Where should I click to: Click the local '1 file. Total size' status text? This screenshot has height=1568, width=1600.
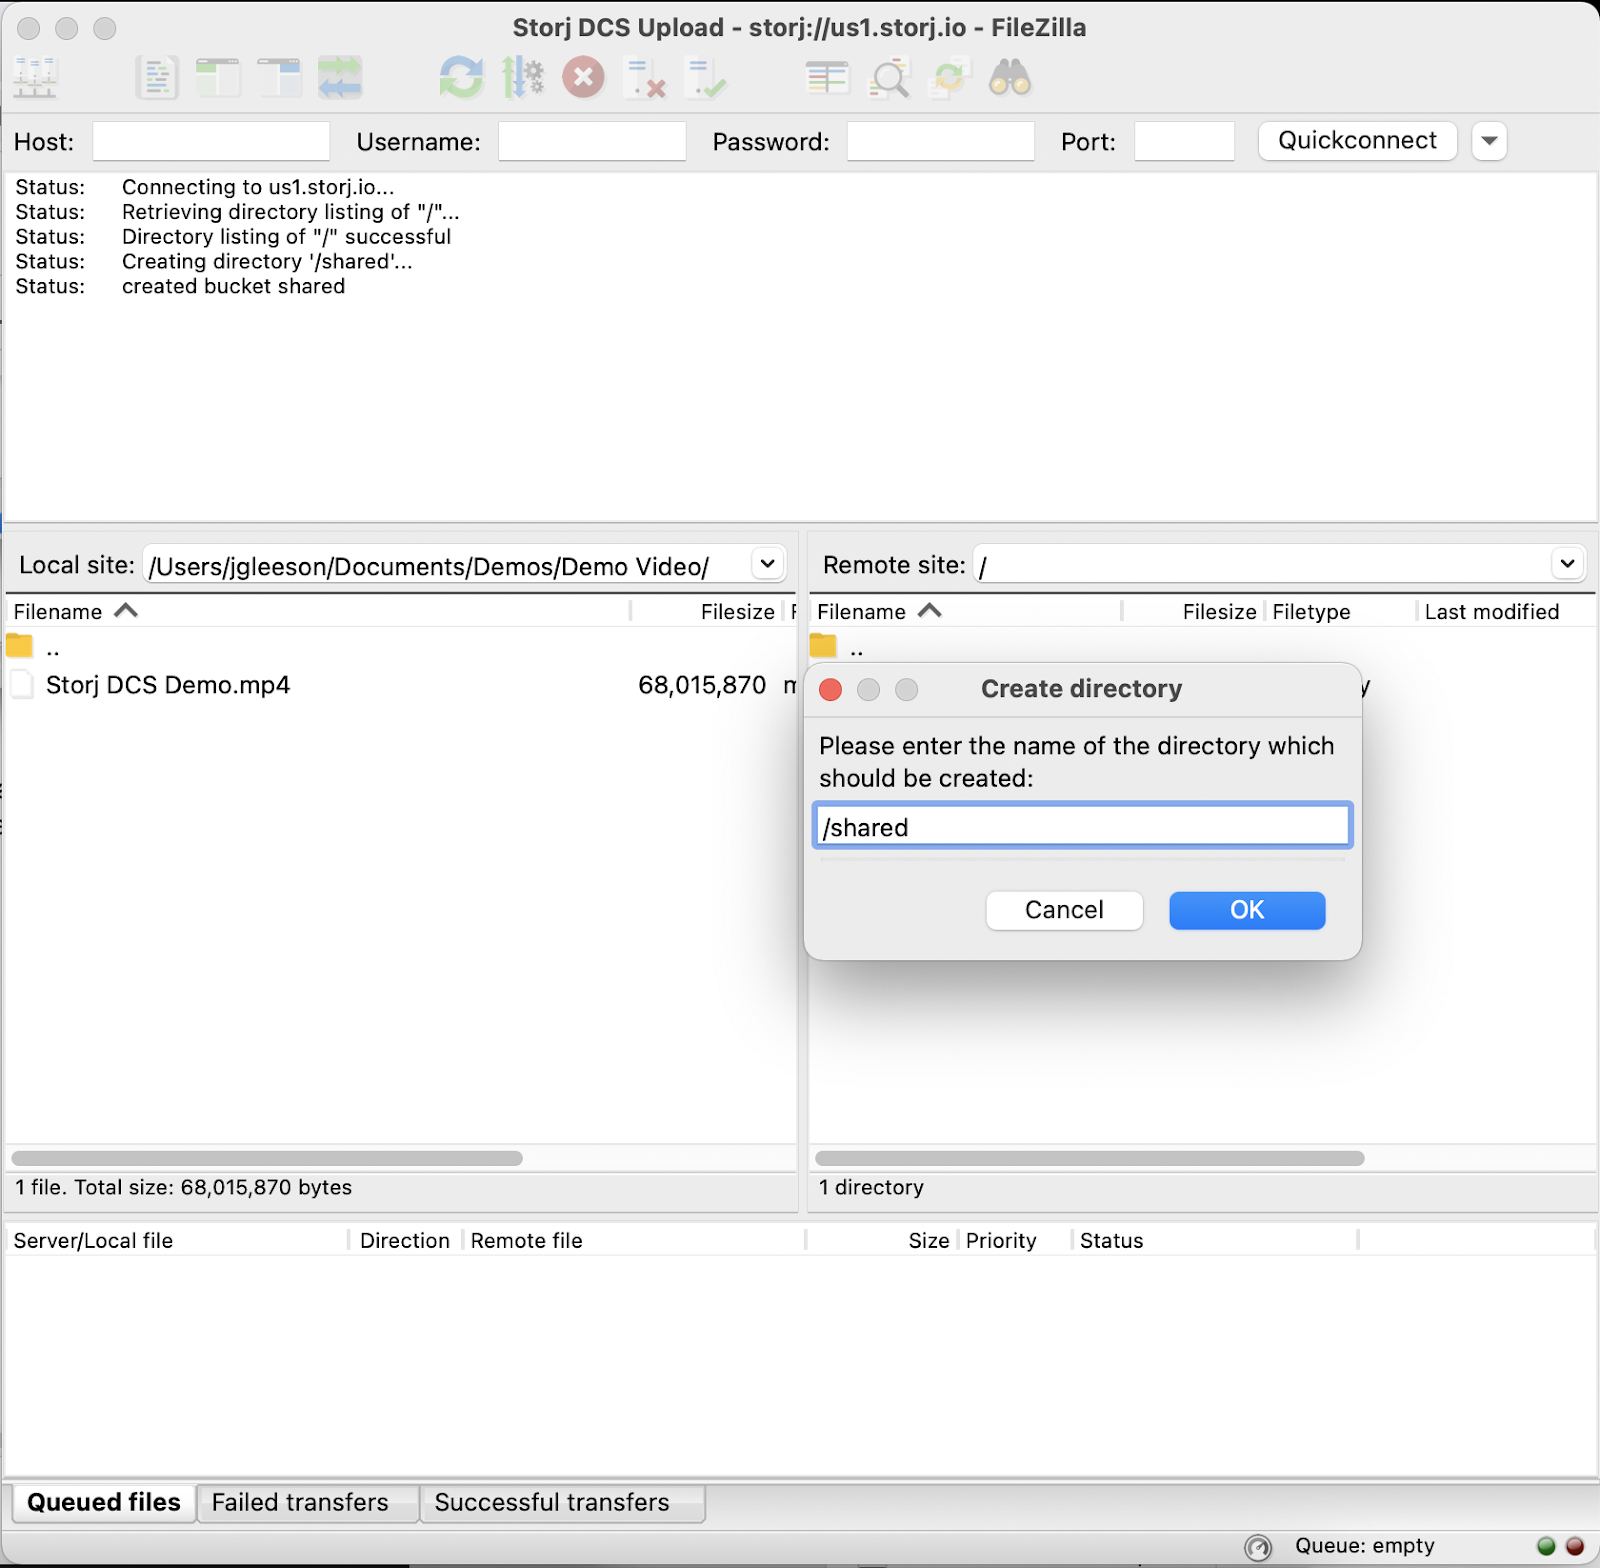pos(184,1187)
